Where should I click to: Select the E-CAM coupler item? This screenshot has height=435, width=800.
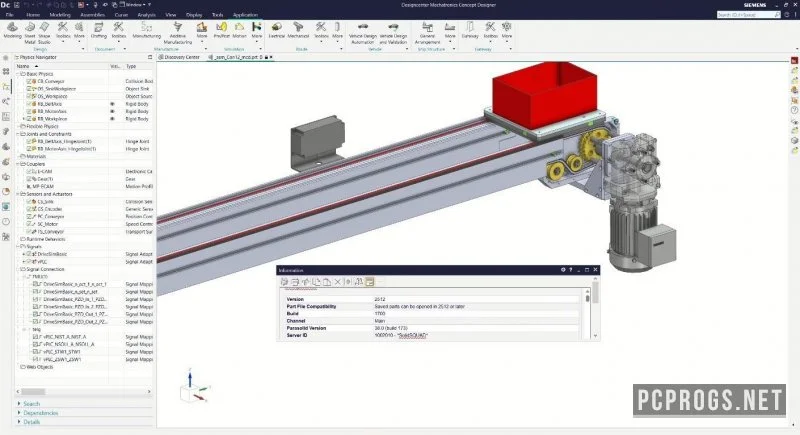[x=45, y=171]
